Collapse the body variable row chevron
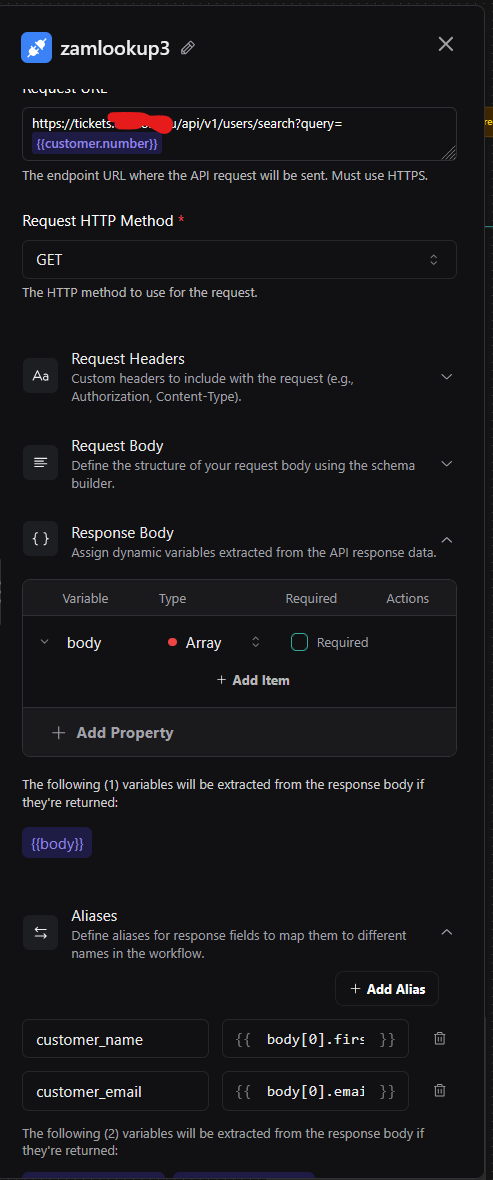493x1180 pixels. (44, 642)
